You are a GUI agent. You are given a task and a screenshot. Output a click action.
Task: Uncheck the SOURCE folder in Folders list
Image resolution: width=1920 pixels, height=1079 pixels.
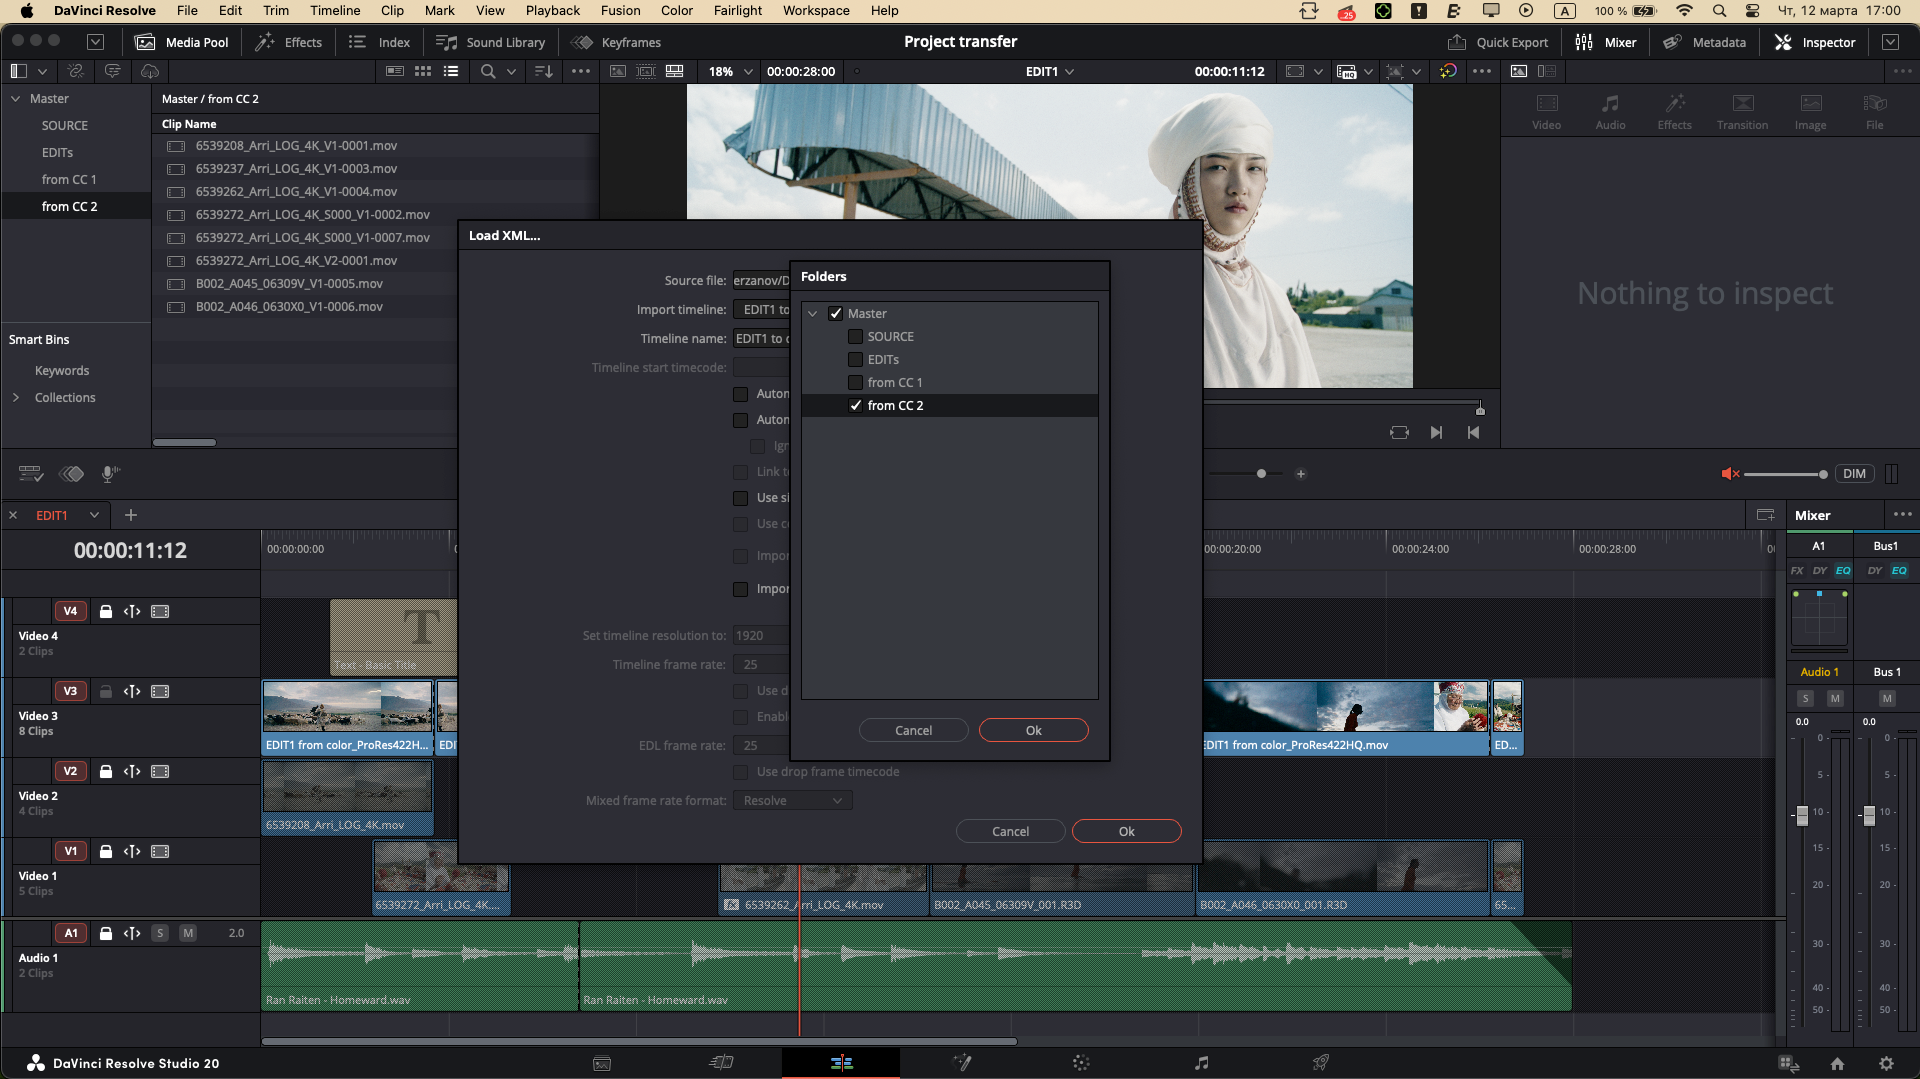point(855,337)
